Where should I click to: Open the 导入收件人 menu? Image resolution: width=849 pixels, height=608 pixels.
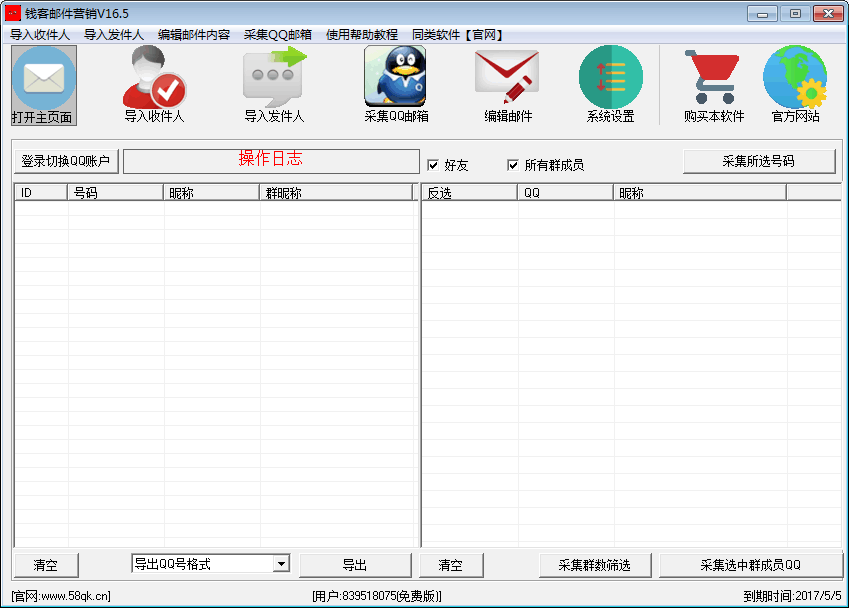tap(40, 35)
